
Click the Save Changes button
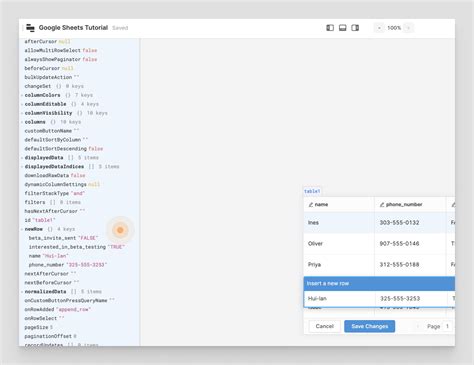(x=370, y=326)
